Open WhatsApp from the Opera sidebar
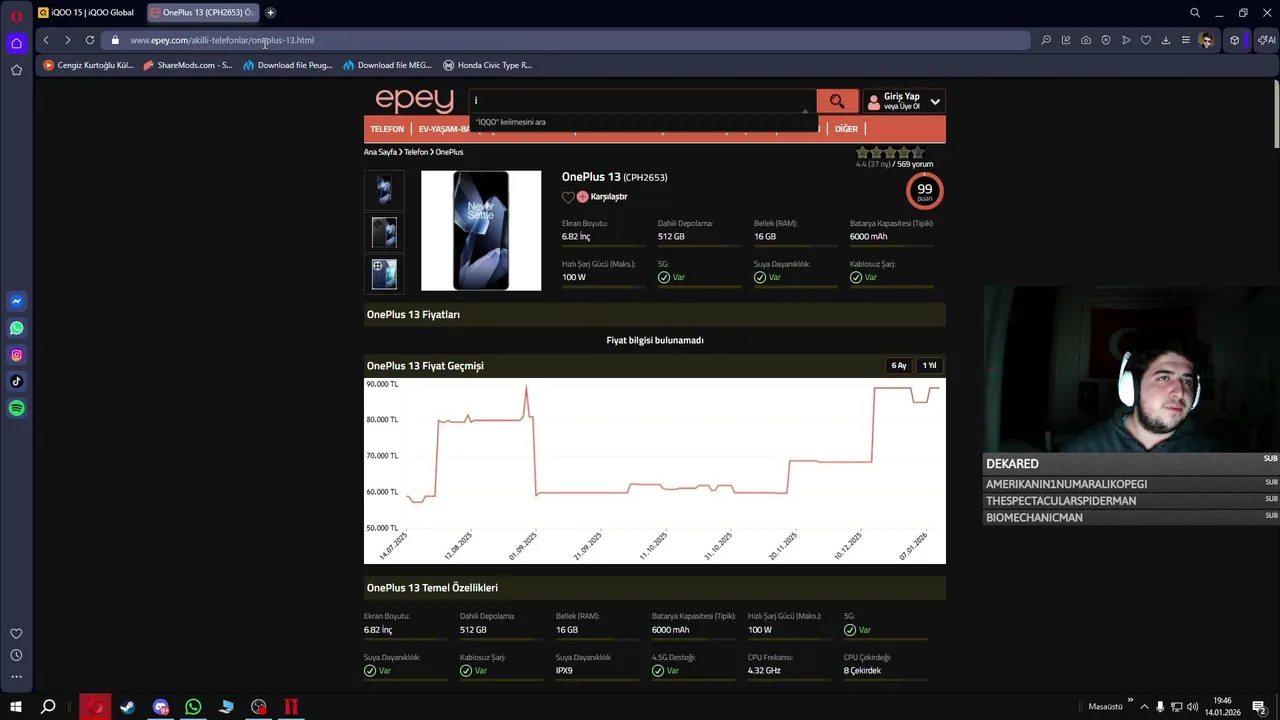The width and height of the screenshot is (1280, 720). click(x=16, y=328)
